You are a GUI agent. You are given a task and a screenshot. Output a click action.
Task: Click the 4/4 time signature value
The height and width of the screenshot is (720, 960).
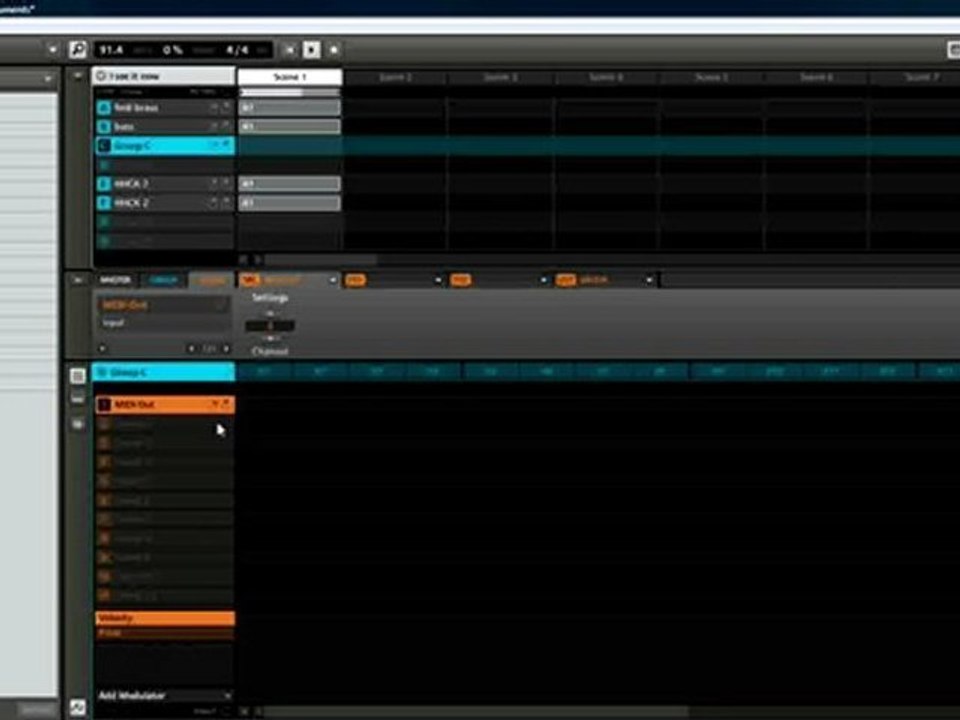(237, 50)
